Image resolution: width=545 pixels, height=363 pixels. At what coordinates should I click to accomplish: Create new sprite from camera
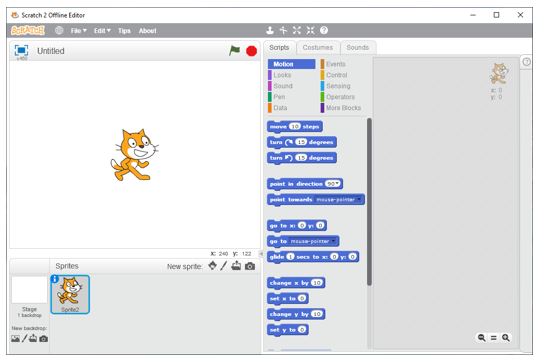(250, 266)
